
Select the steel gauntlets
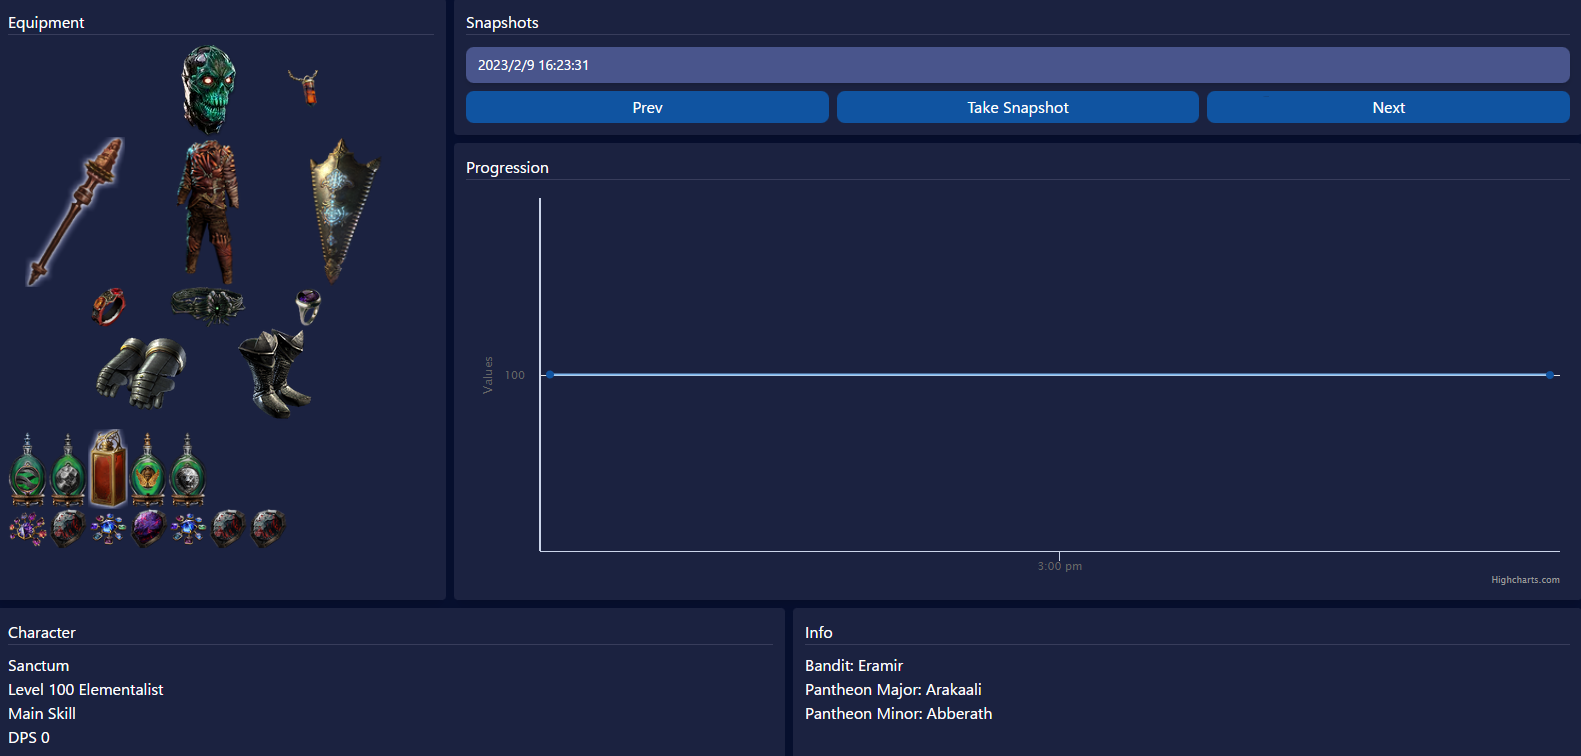pos(142,372)
